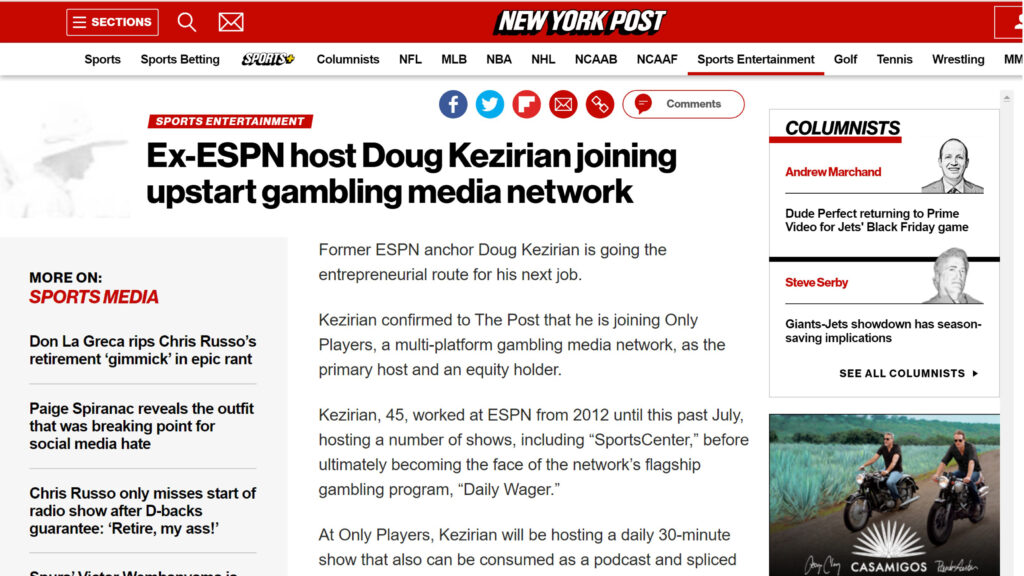The image size is (1024, 576).
Task: Switch to the NFL tab
Action: pyautogui.click(x=410, y=59)
